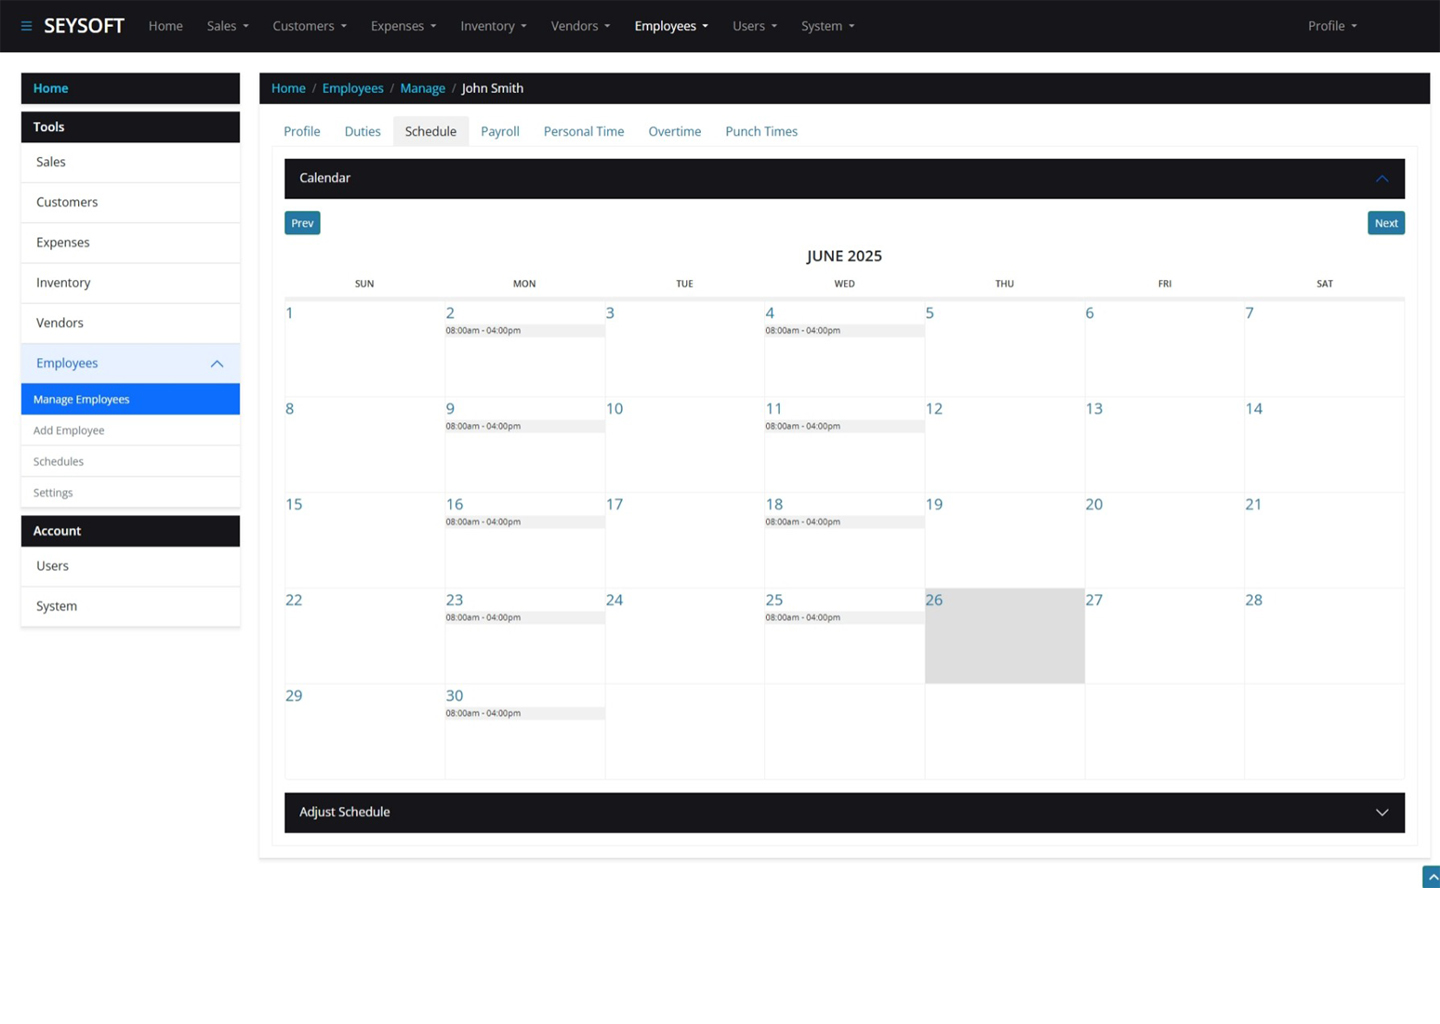Go to previous month with Prev button

tap(302, 223)
